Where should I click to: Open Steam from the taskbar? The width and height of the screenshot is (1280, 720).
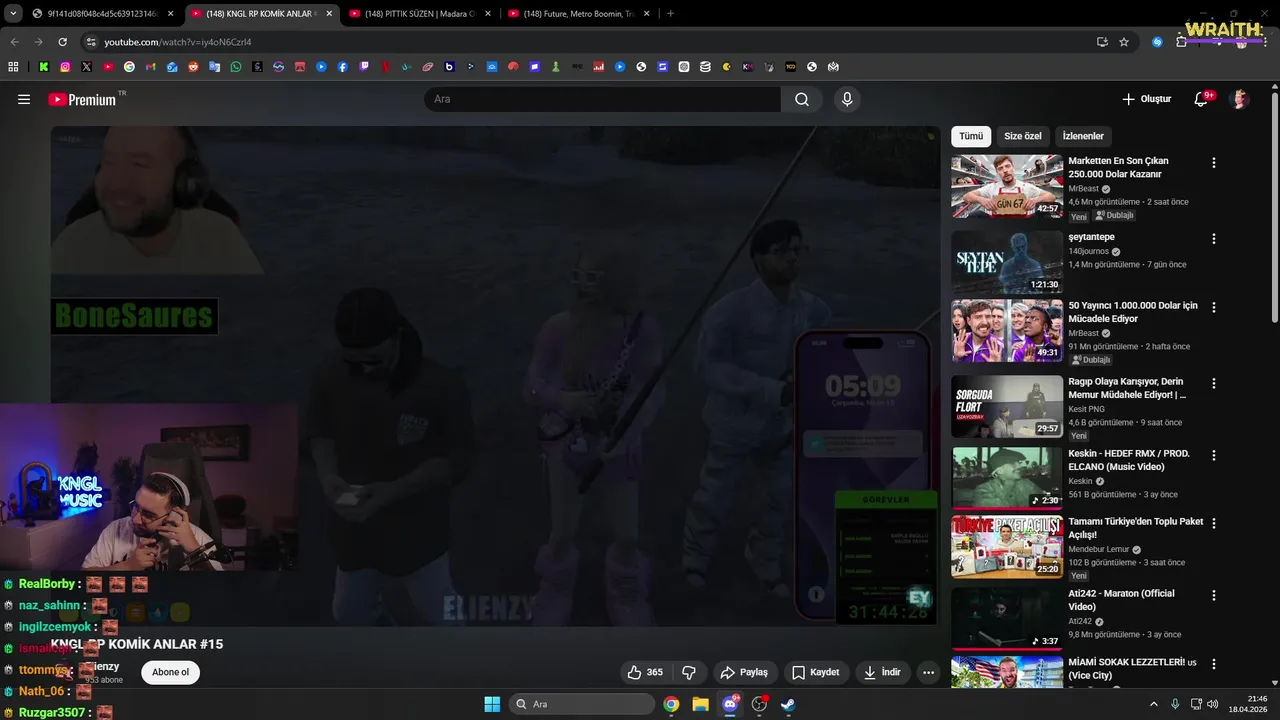click(x=788, y=704)
